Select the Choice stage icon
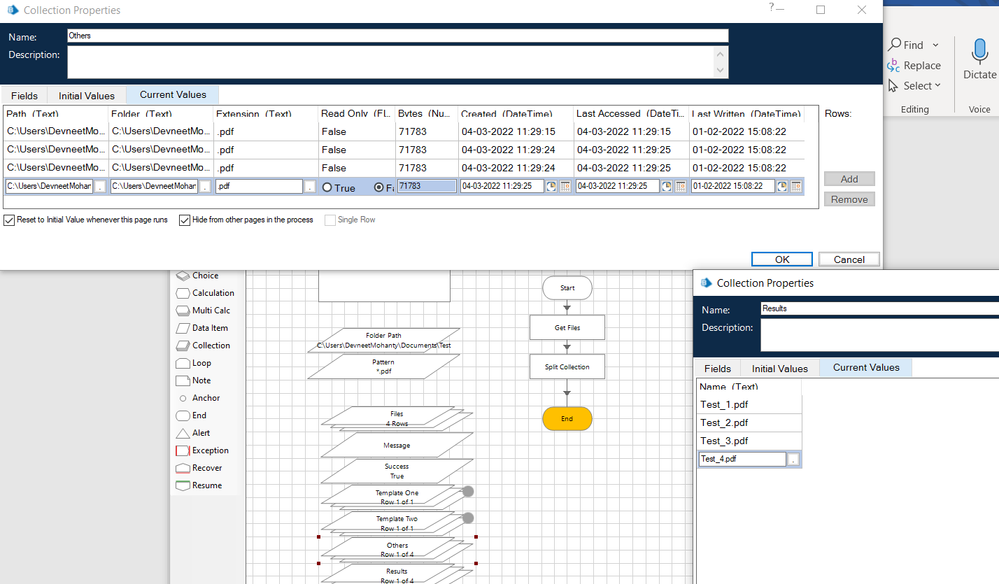 [x=183, y=275]
